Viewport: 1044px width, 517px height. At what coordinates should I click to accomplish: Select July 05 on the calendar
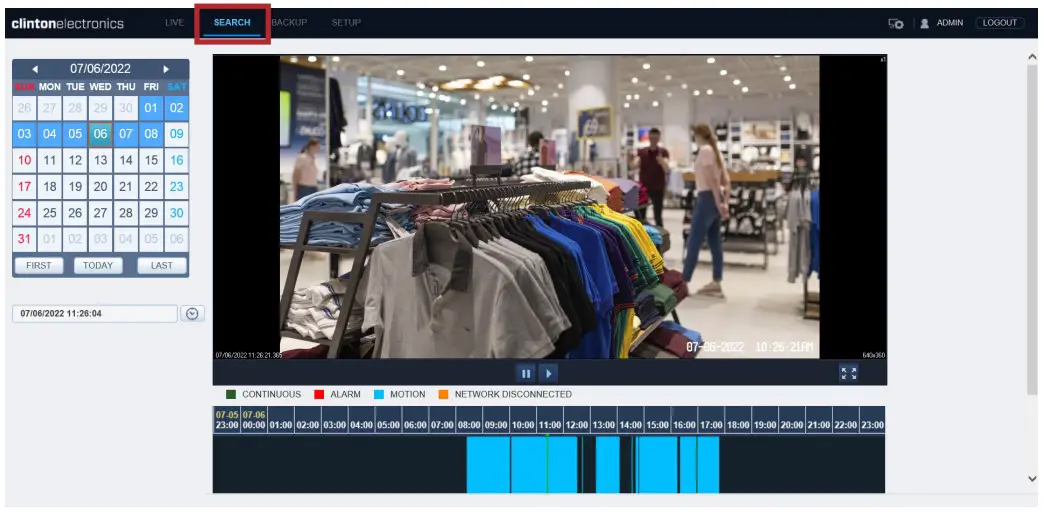click(75, 134)
